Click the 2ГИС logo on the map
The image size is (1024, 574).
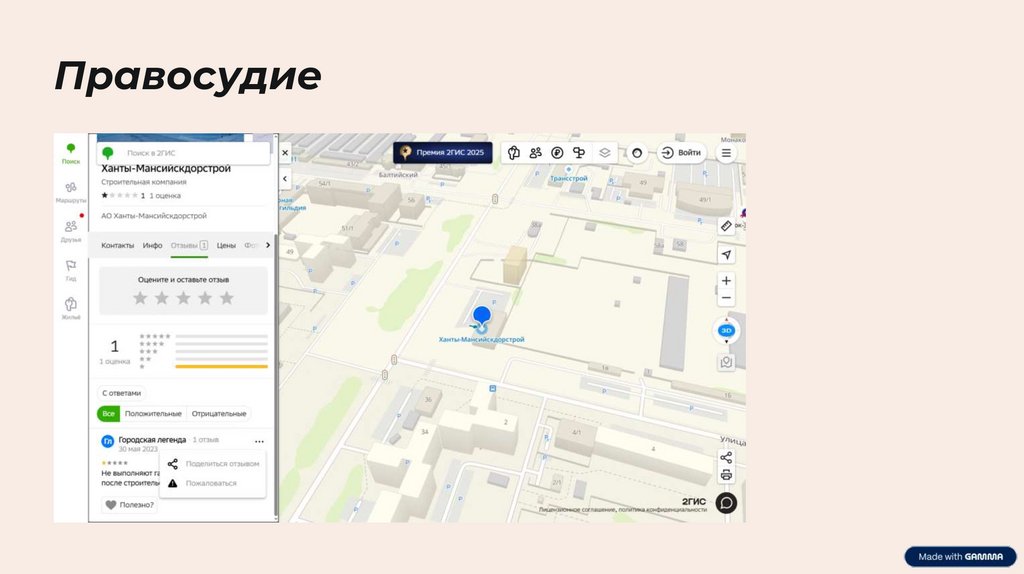(x=694, y=501)
